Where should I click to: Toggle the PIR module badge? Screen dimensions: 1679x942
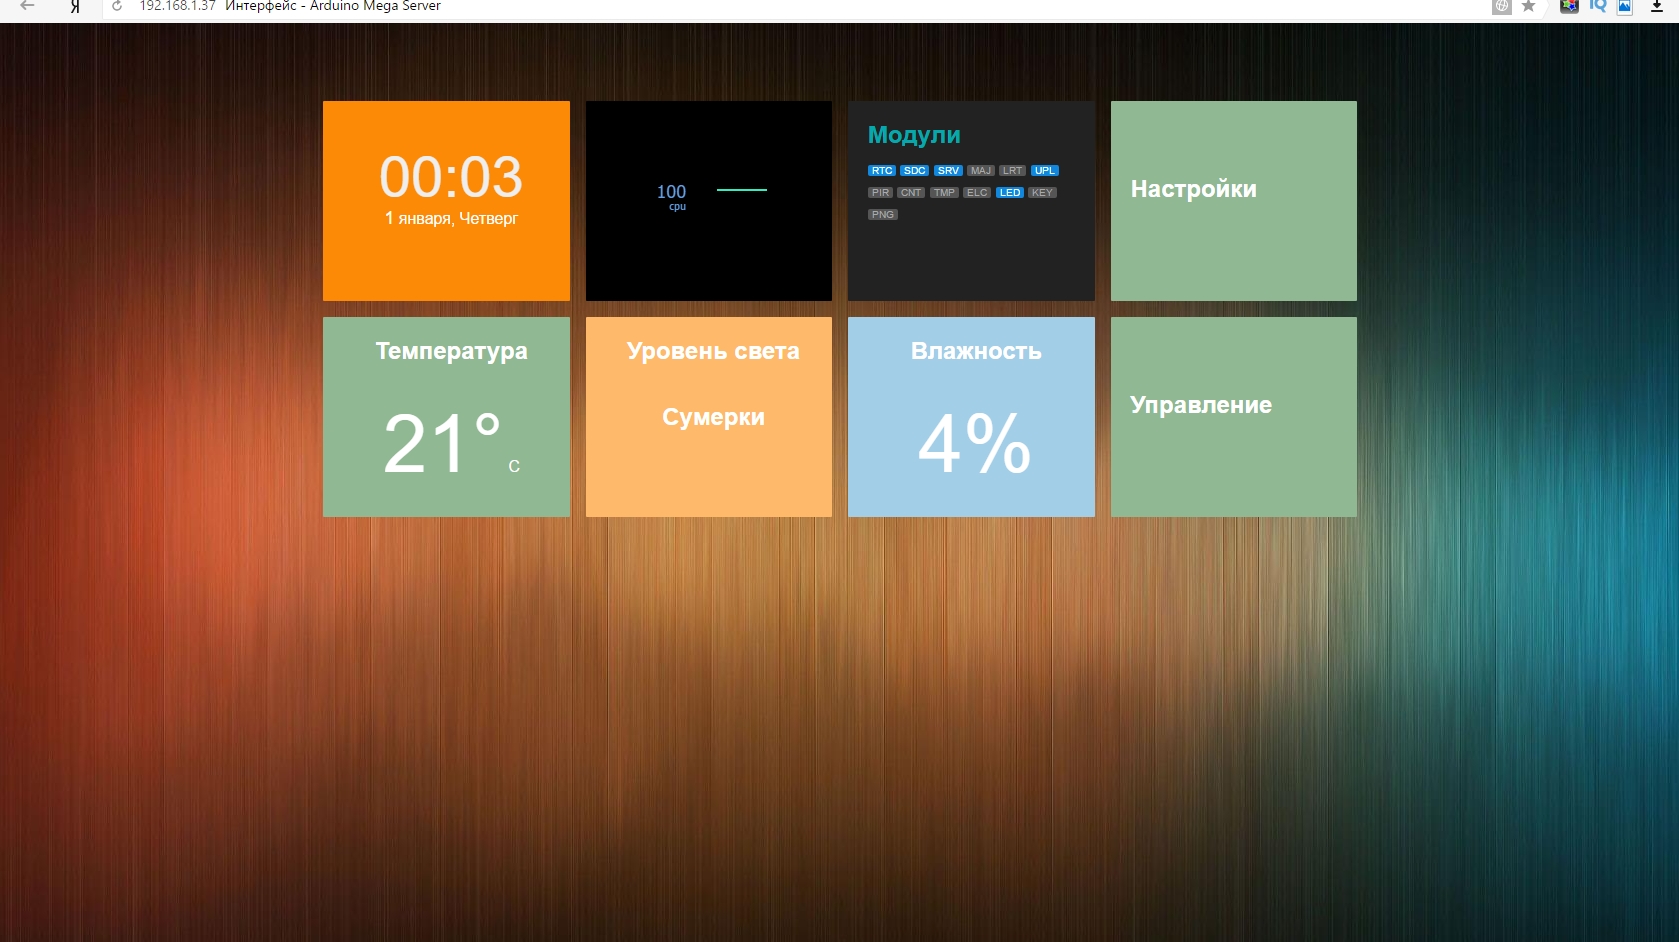(880, 193)
